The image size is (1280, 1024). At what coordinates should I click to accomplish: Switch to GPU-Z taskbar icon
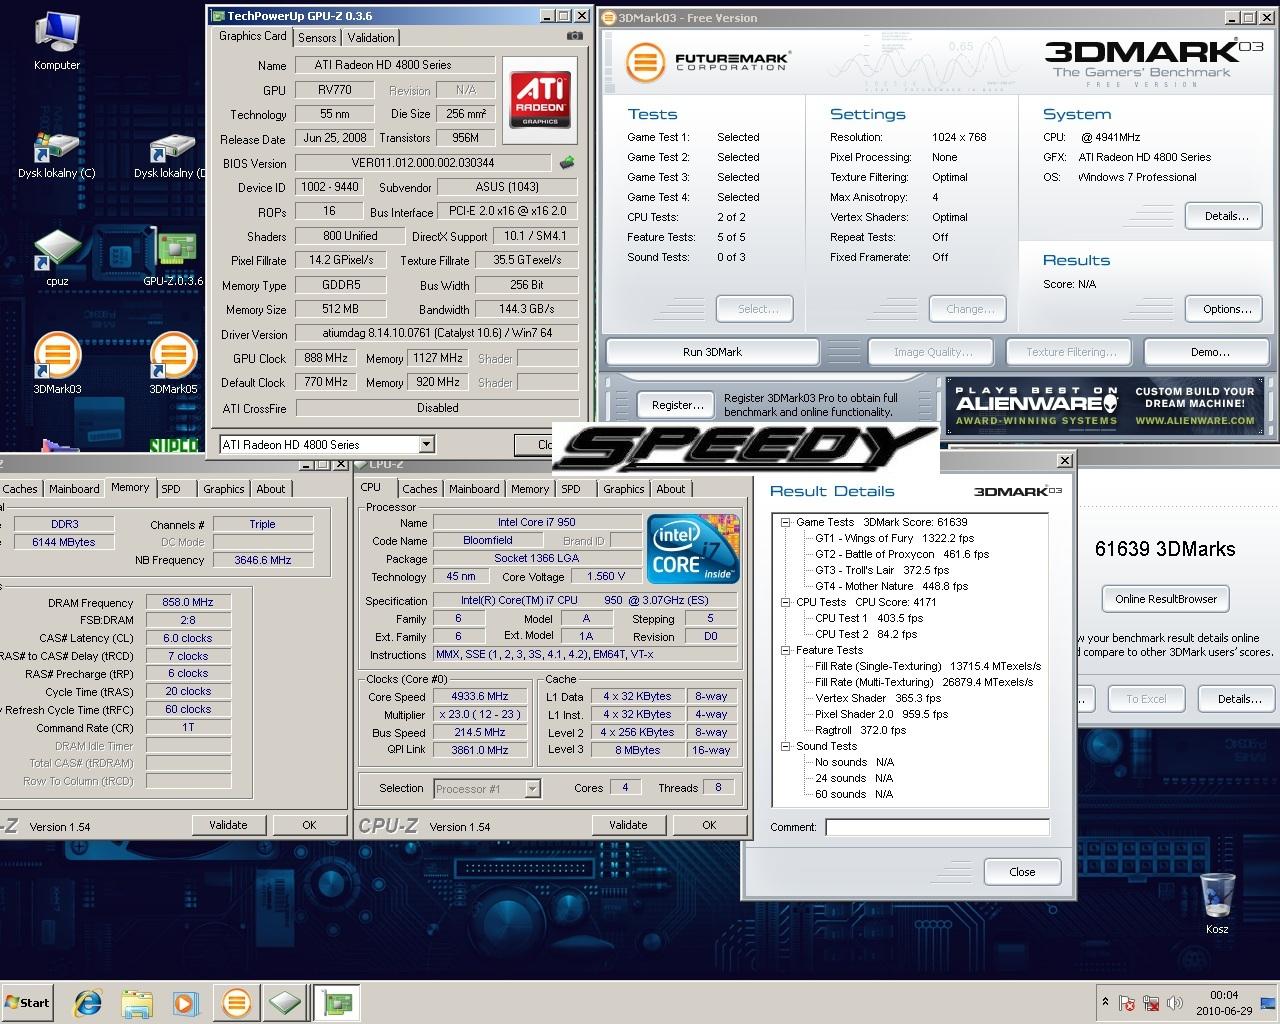[x=337, y=1002]
